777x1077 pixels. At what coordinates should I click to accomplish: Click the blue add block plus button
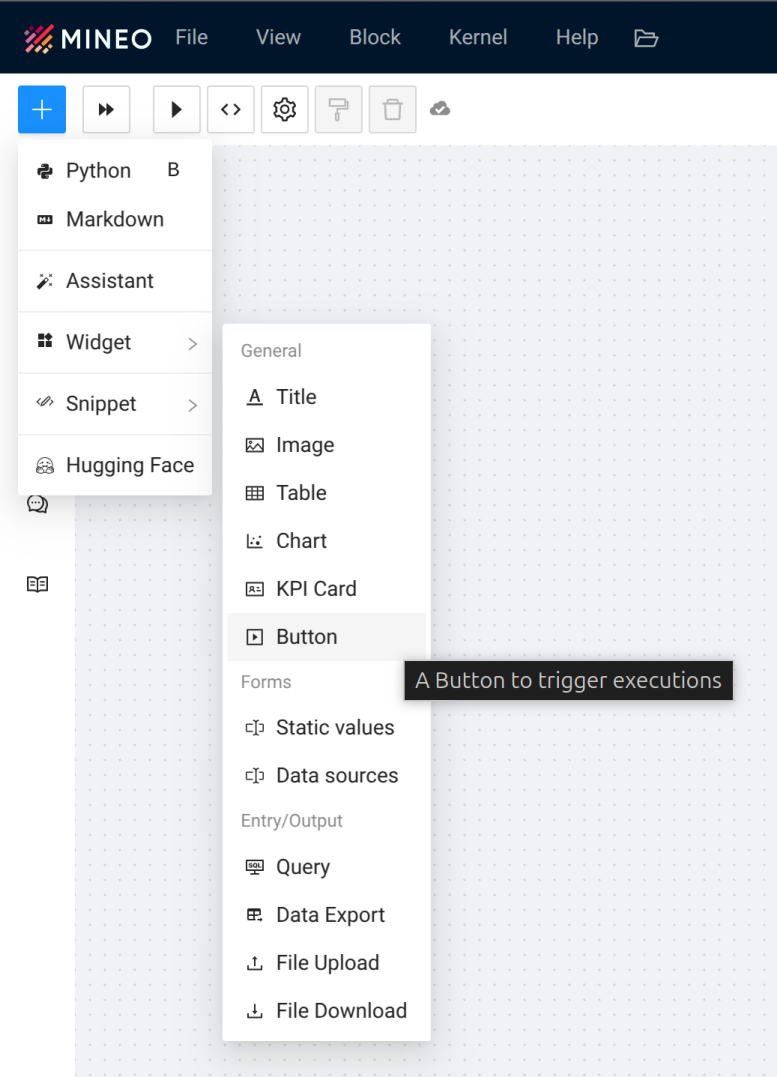coord(42,109)
